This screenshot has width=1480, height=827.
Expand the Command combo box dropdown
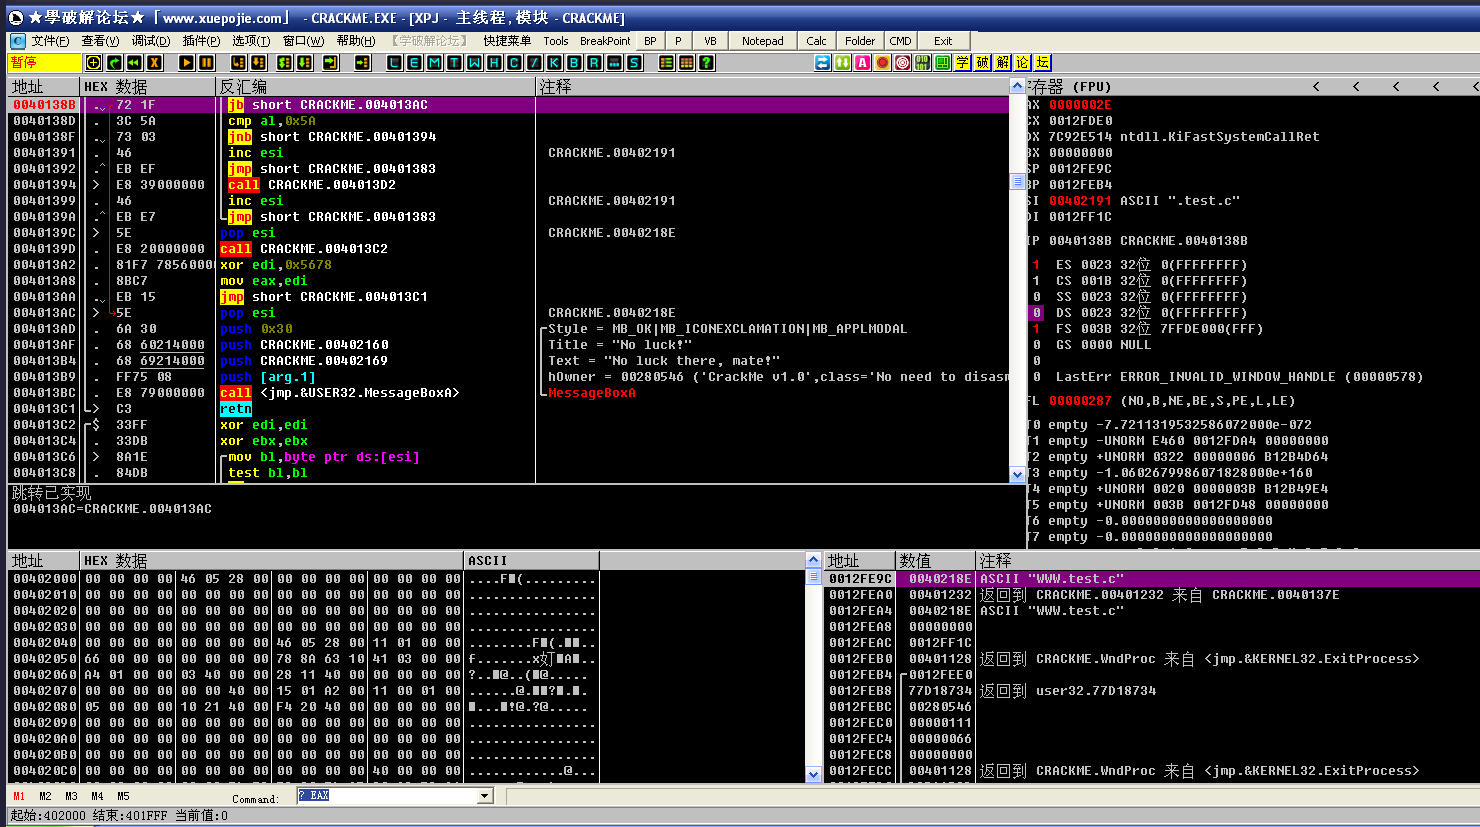[486, 796]
